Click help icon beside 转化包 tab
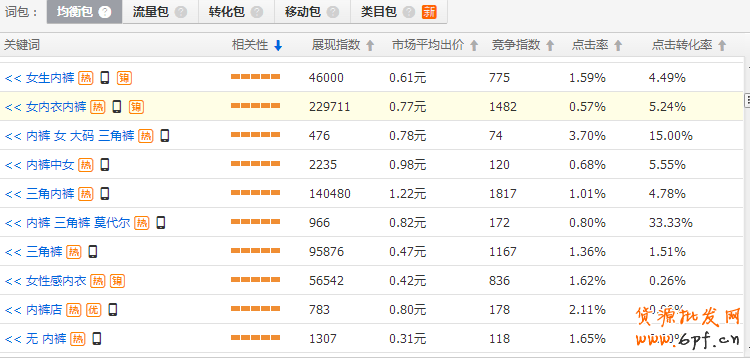This screenshot has width=750, height=361. pyautogui.click(x=257, y=12)
